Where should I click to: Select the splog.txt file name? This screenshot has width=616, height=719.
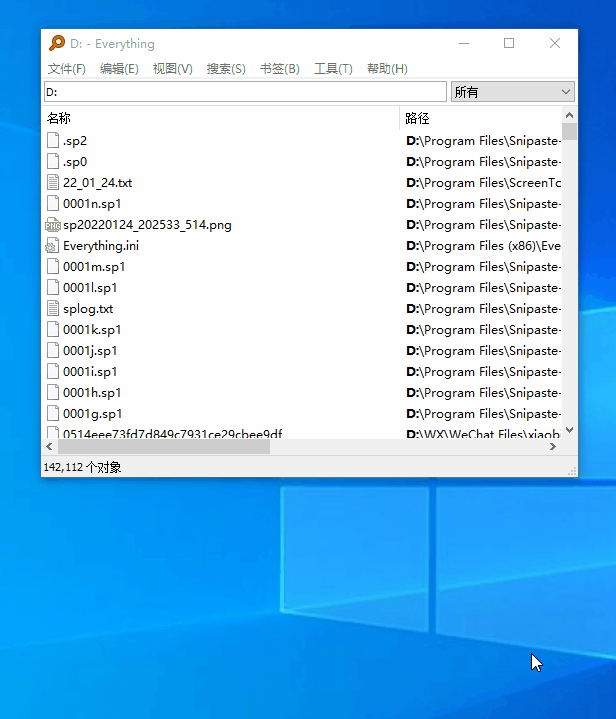tap(88, 309)
